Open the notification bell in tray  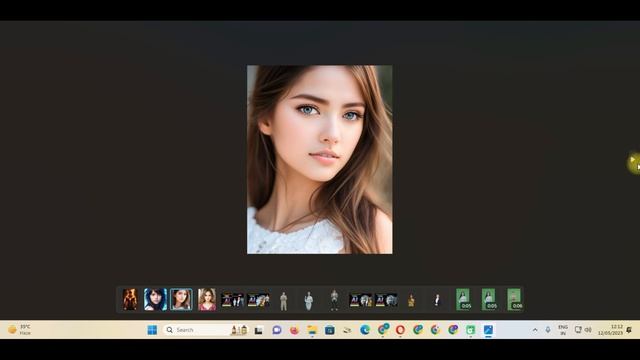(x=629, y=330)
